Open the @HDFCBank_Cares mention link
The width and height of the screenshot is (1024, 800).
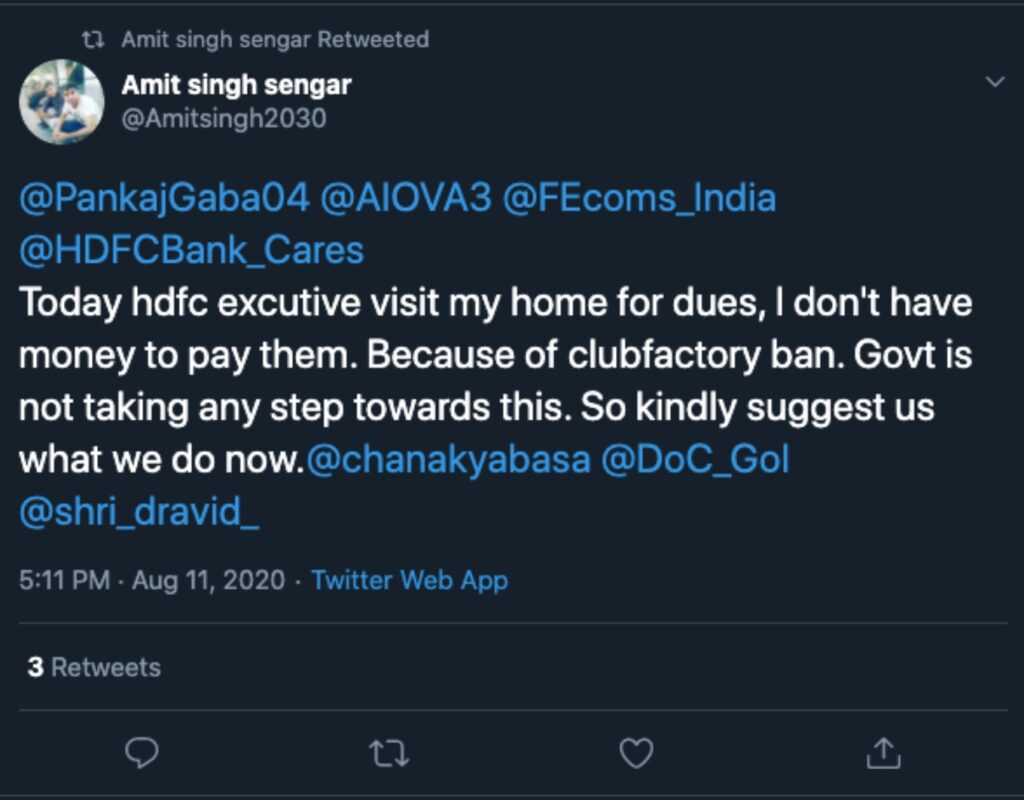tap(191, 250)
